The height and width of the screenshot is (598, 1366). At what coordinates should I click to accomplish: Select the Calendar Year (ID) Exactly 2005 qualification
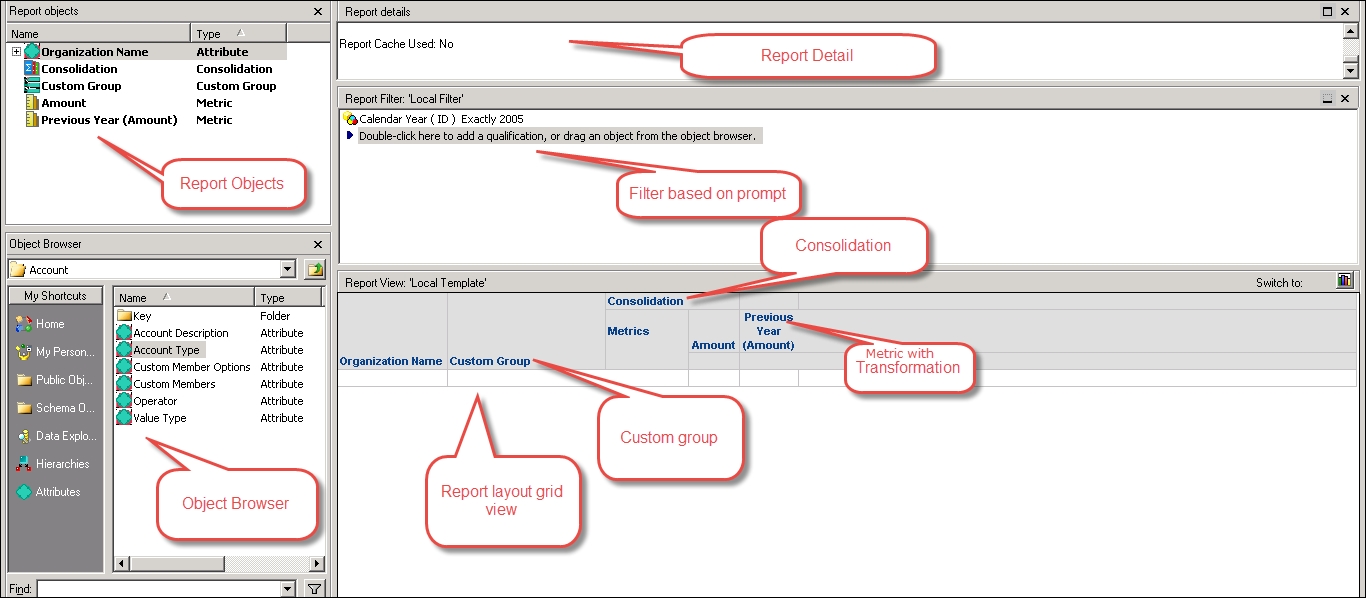pyautogui.click(x=433, y=119)
